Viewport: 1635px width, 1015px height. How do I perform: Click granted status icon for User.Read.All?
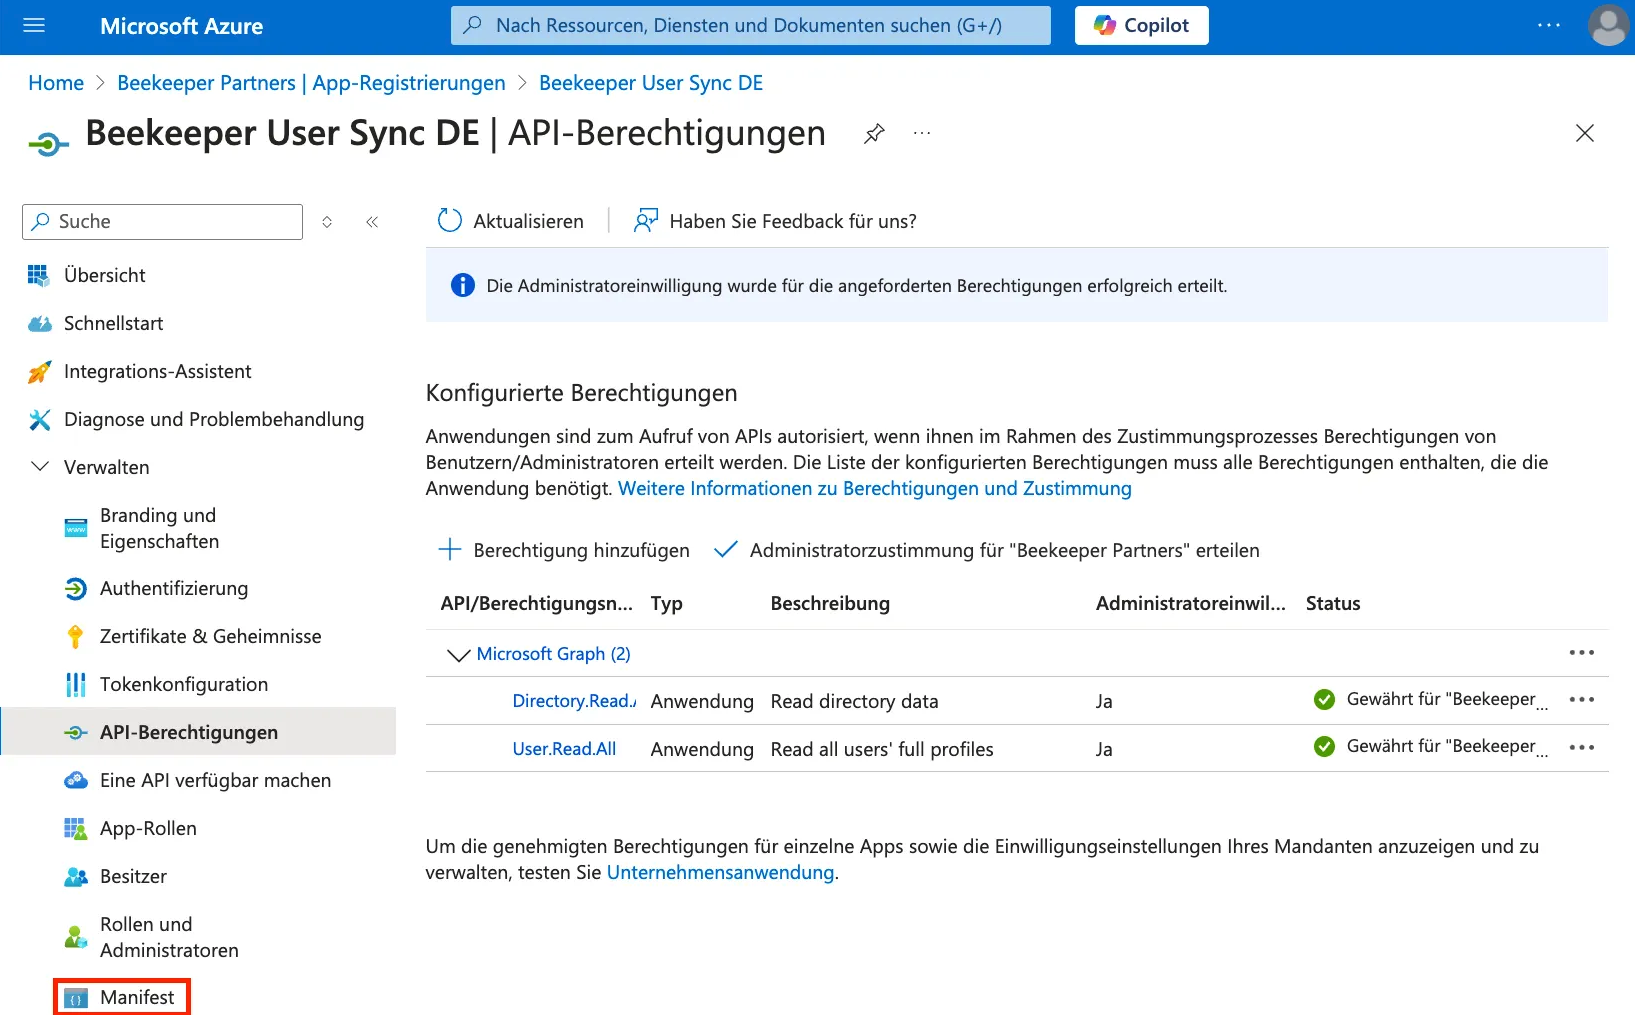[1324, 747]
